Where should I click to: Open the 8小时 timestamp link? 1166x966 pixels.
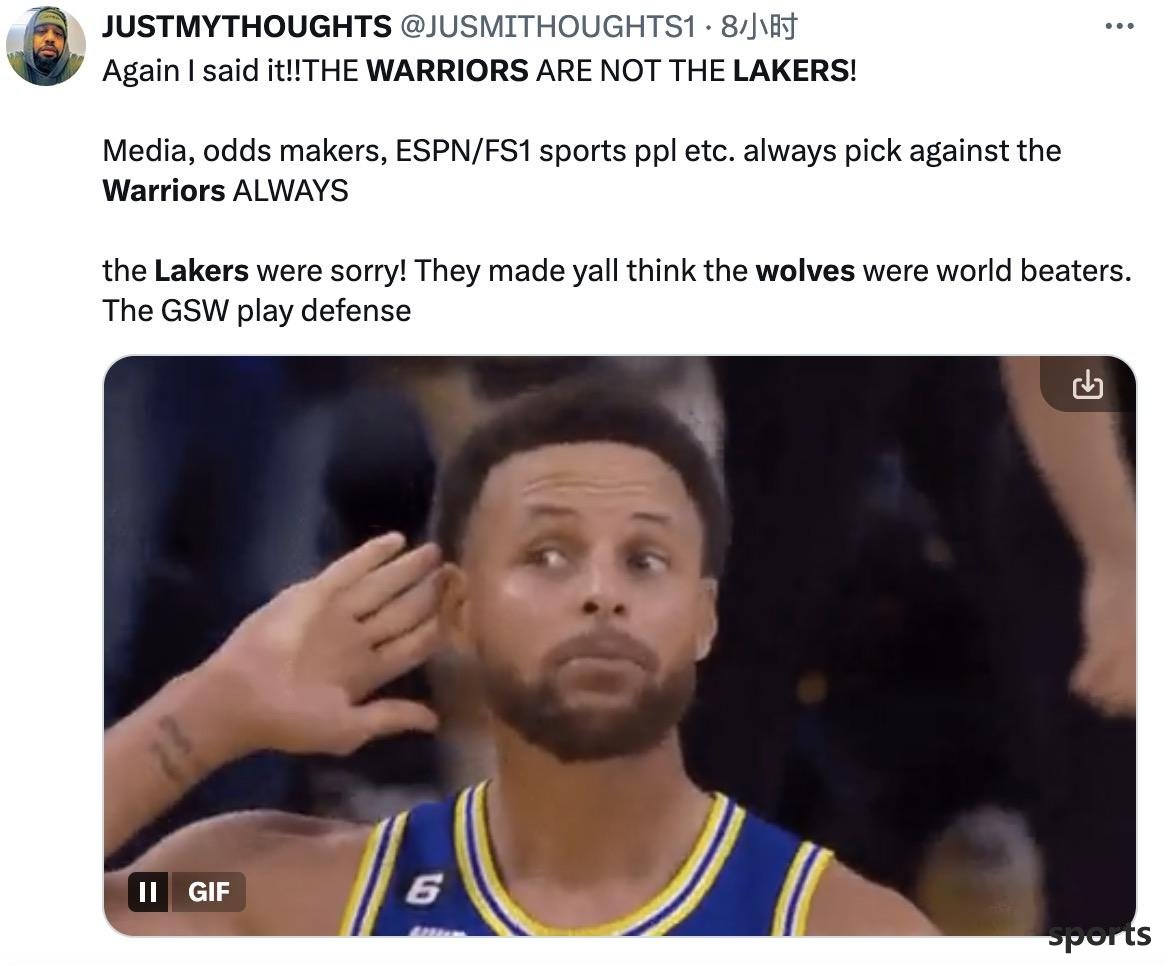pos(759,27)
